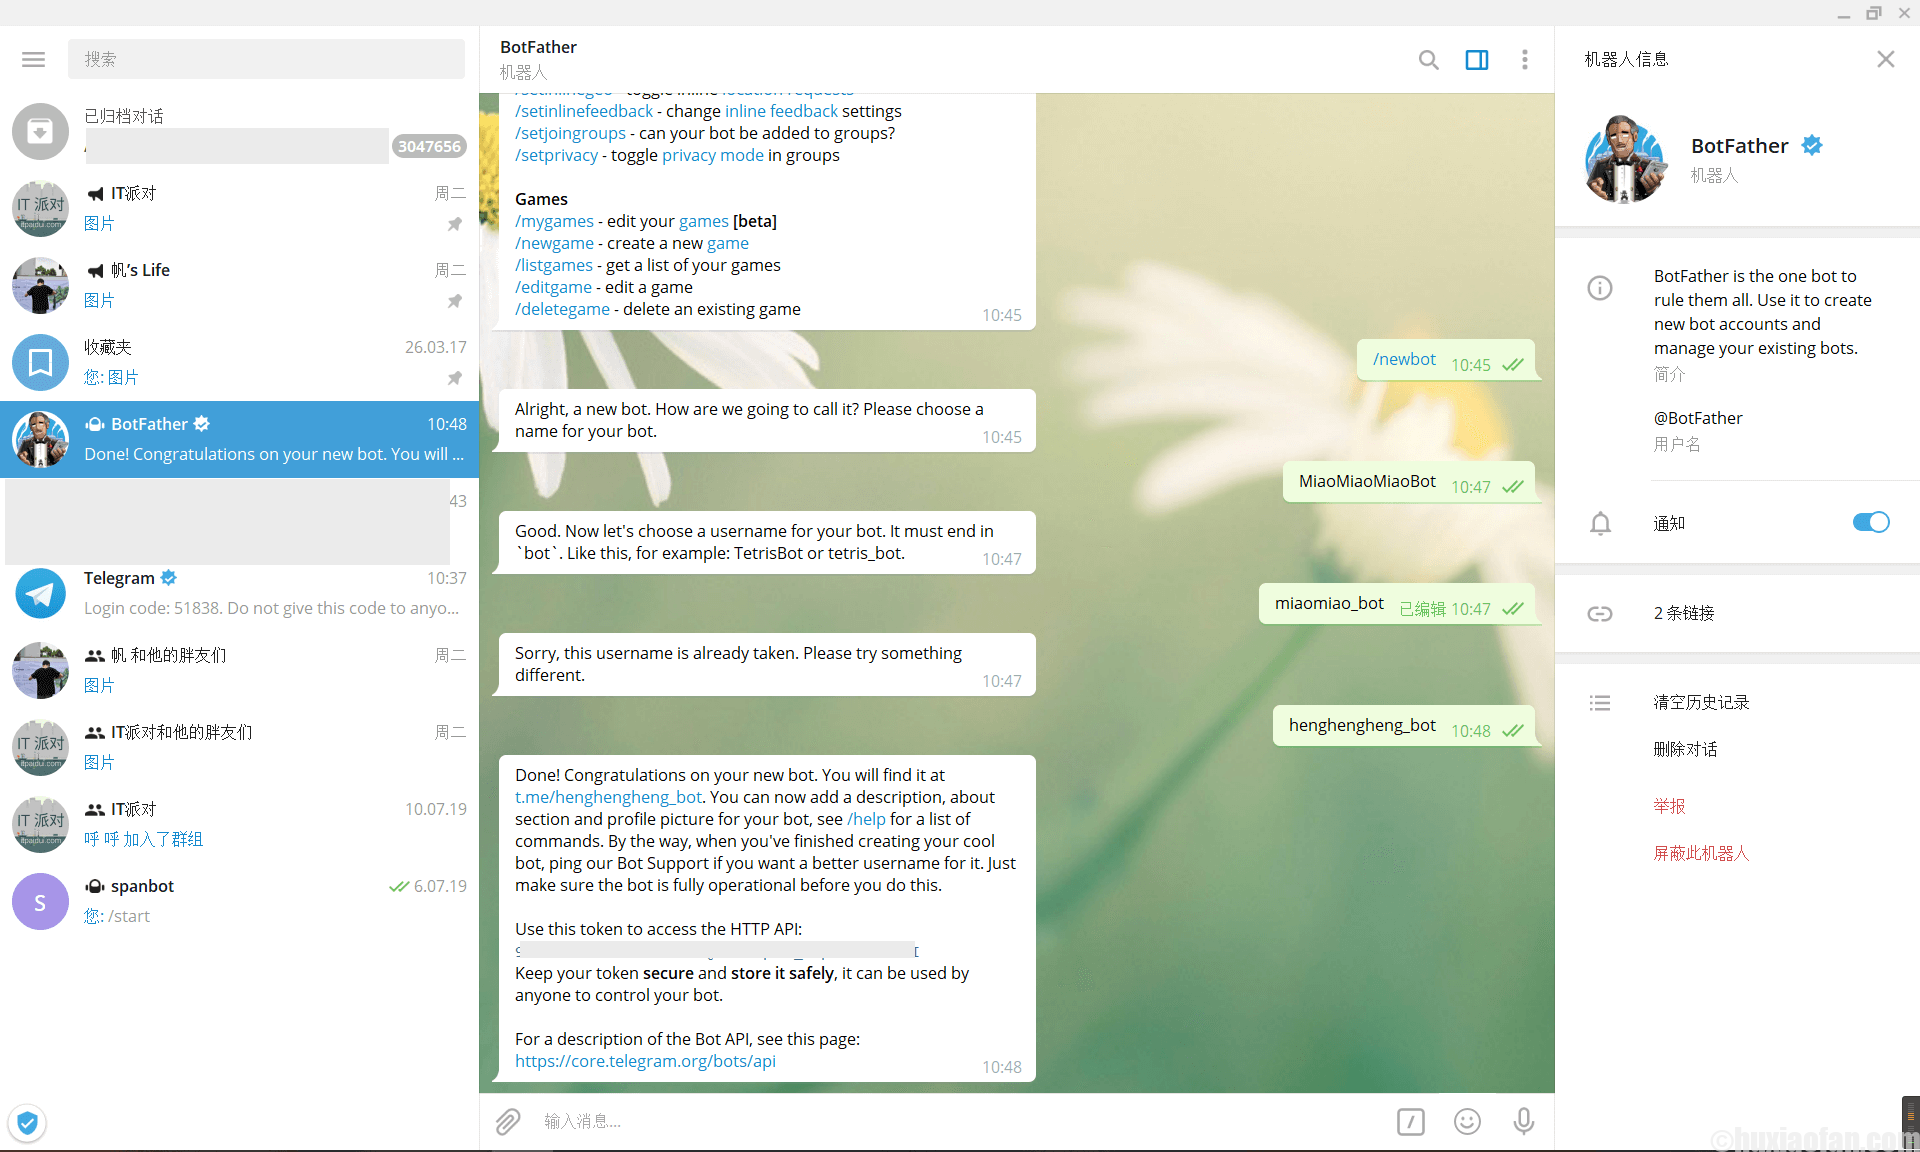Viewport: 1920px width, 1152px height.
Task: Click the info circle icon
Action: tap(1600, 288)
